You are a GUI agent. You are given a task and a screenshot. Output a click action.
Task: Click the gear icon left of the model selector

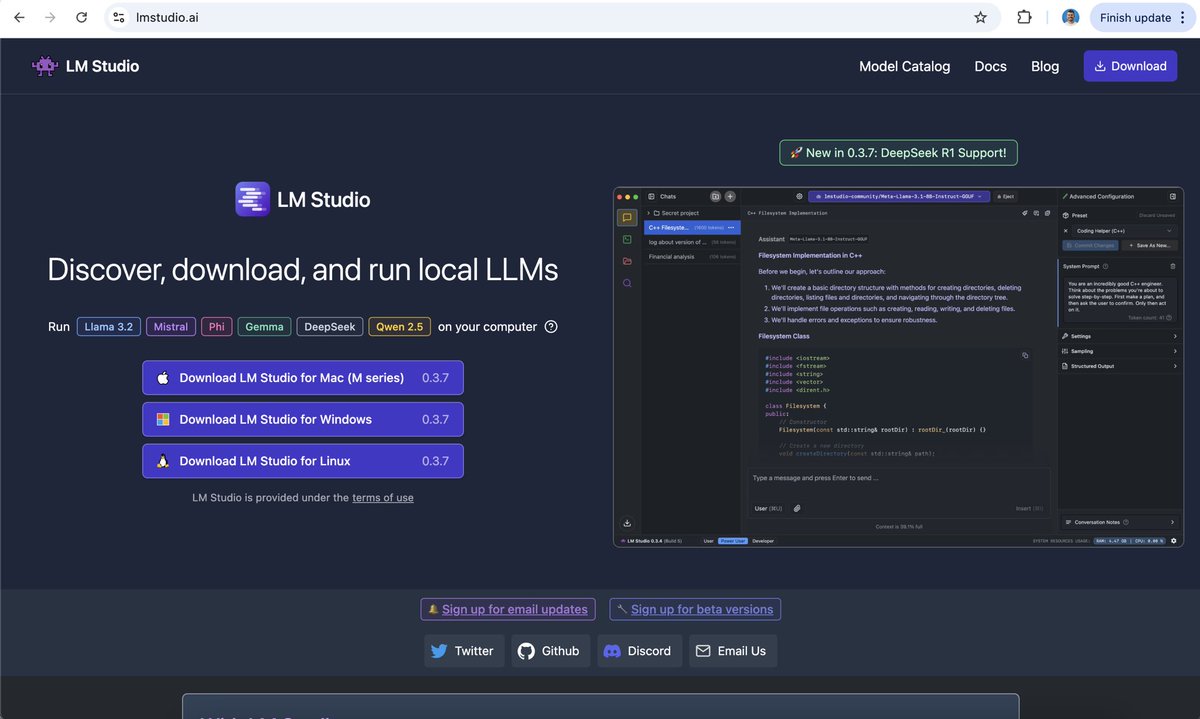[x=799, y=197]
